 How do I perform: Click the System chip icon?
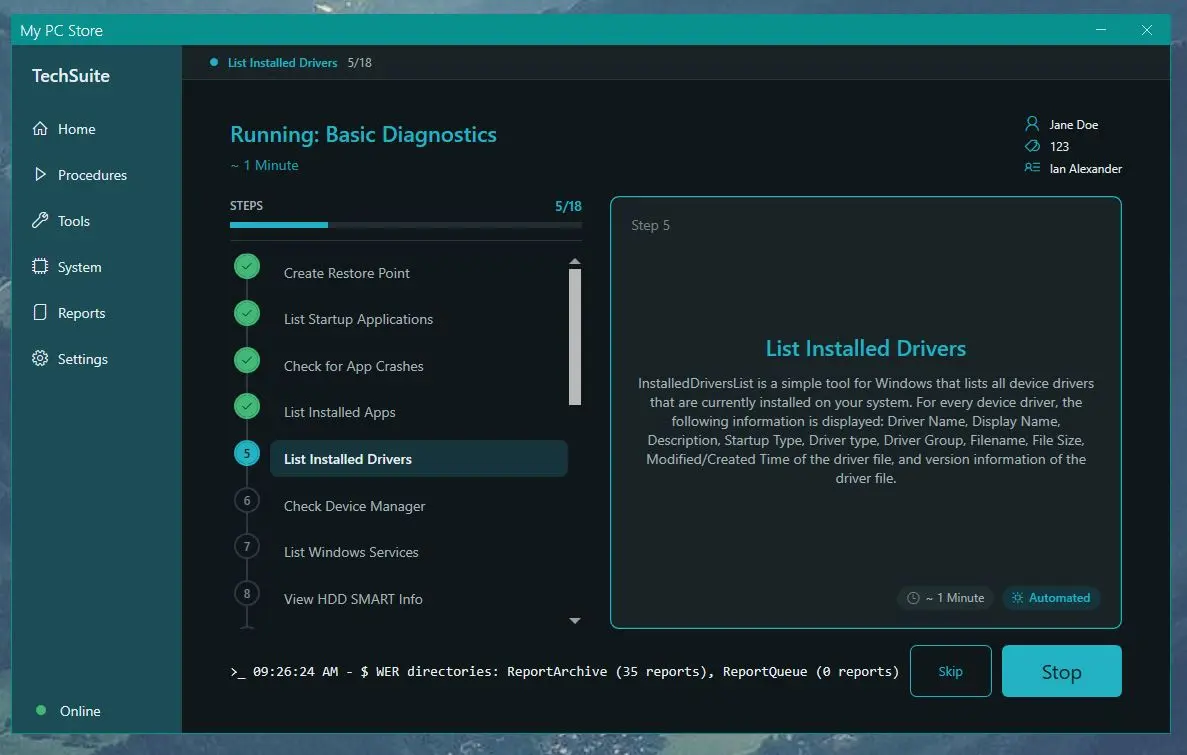40,267
